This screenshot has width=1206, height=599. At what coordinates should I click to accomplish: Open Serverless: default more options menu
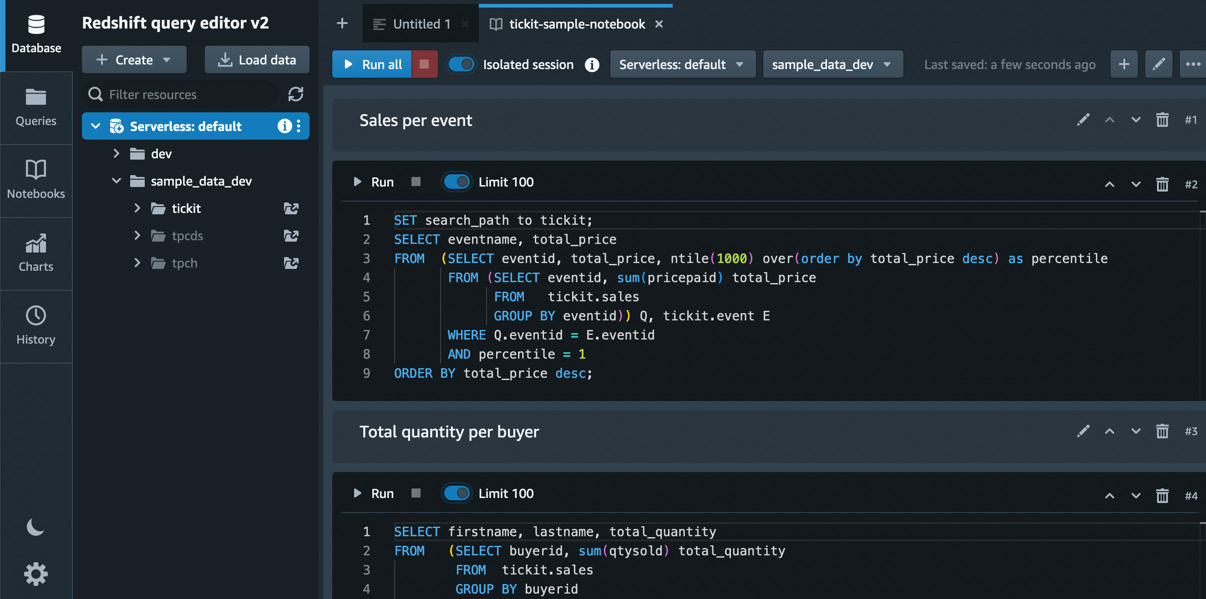(x=299, y=126)
